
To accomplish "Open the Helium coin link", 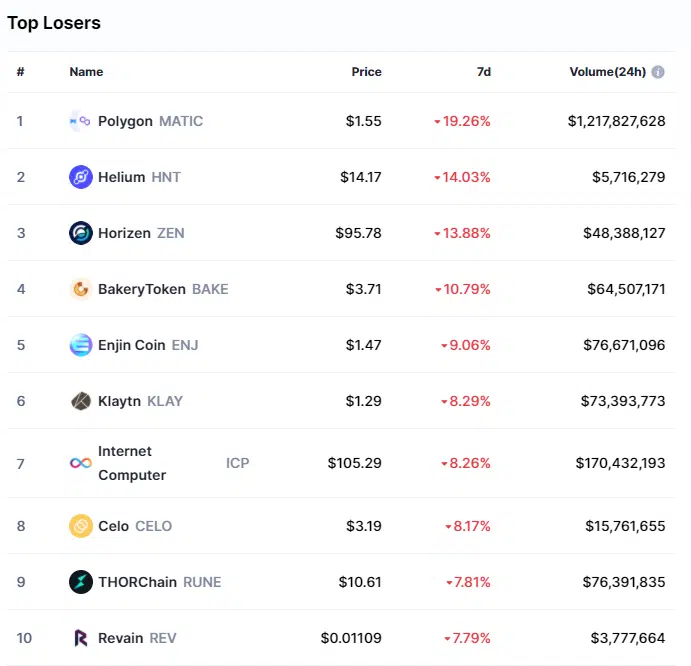I will [x=121, y=177].
